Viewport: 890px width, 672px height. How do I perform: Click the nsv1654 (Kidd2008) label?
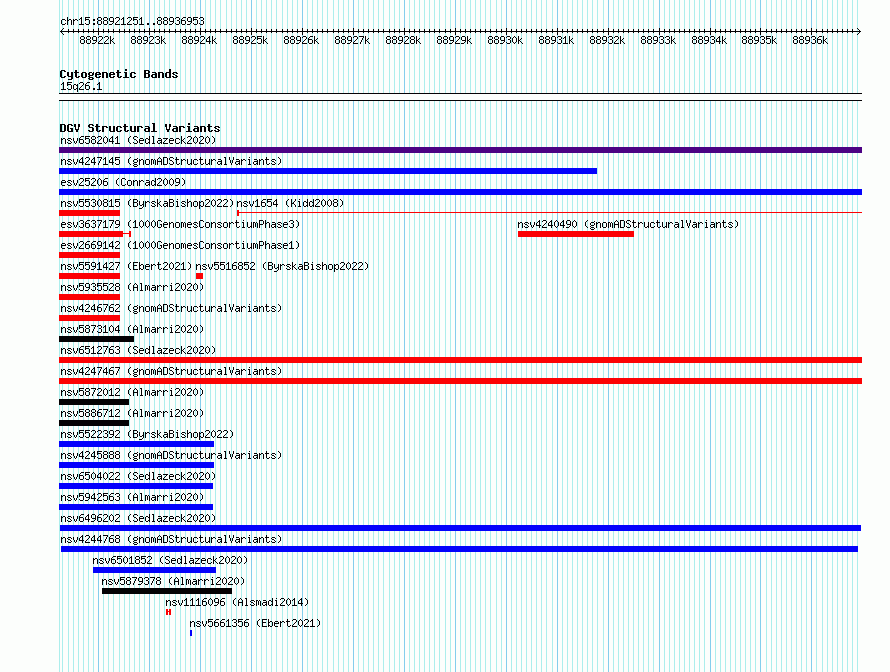point(290,203)
